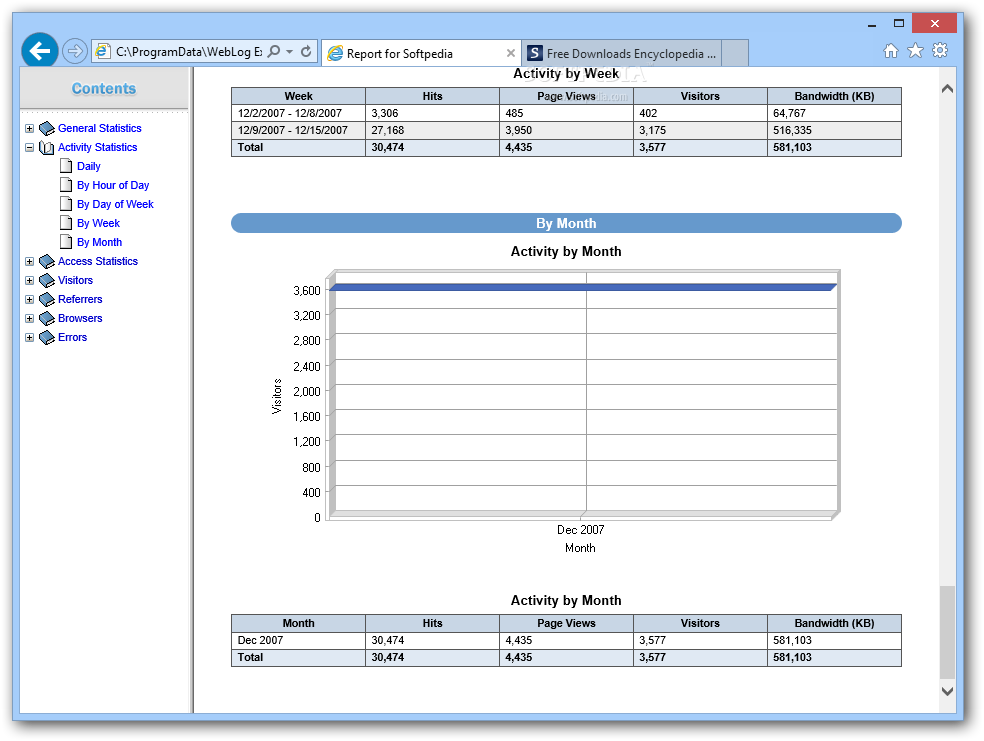The image size is (984, 741).
Task: Open the Visitors link in Contents
Action: 75,280
